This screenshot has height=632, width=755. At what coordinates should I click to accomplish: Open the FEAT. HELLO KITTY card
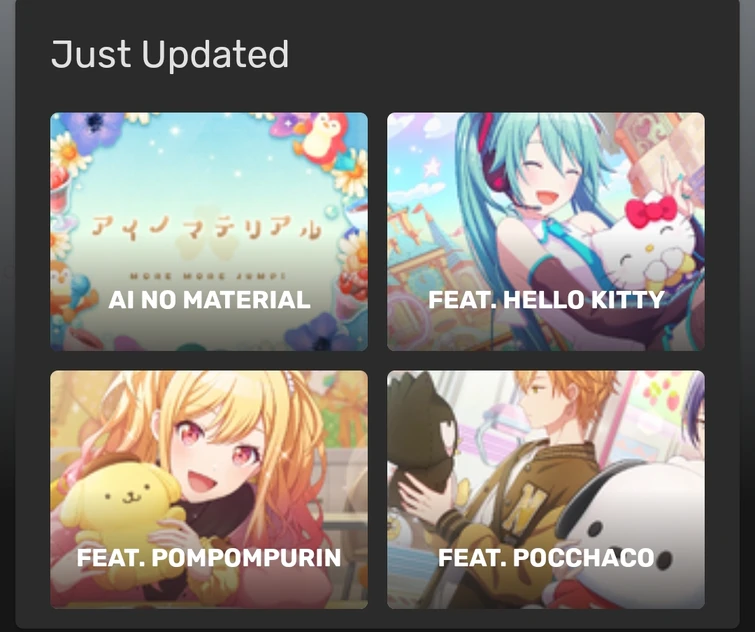coord(546,232)
